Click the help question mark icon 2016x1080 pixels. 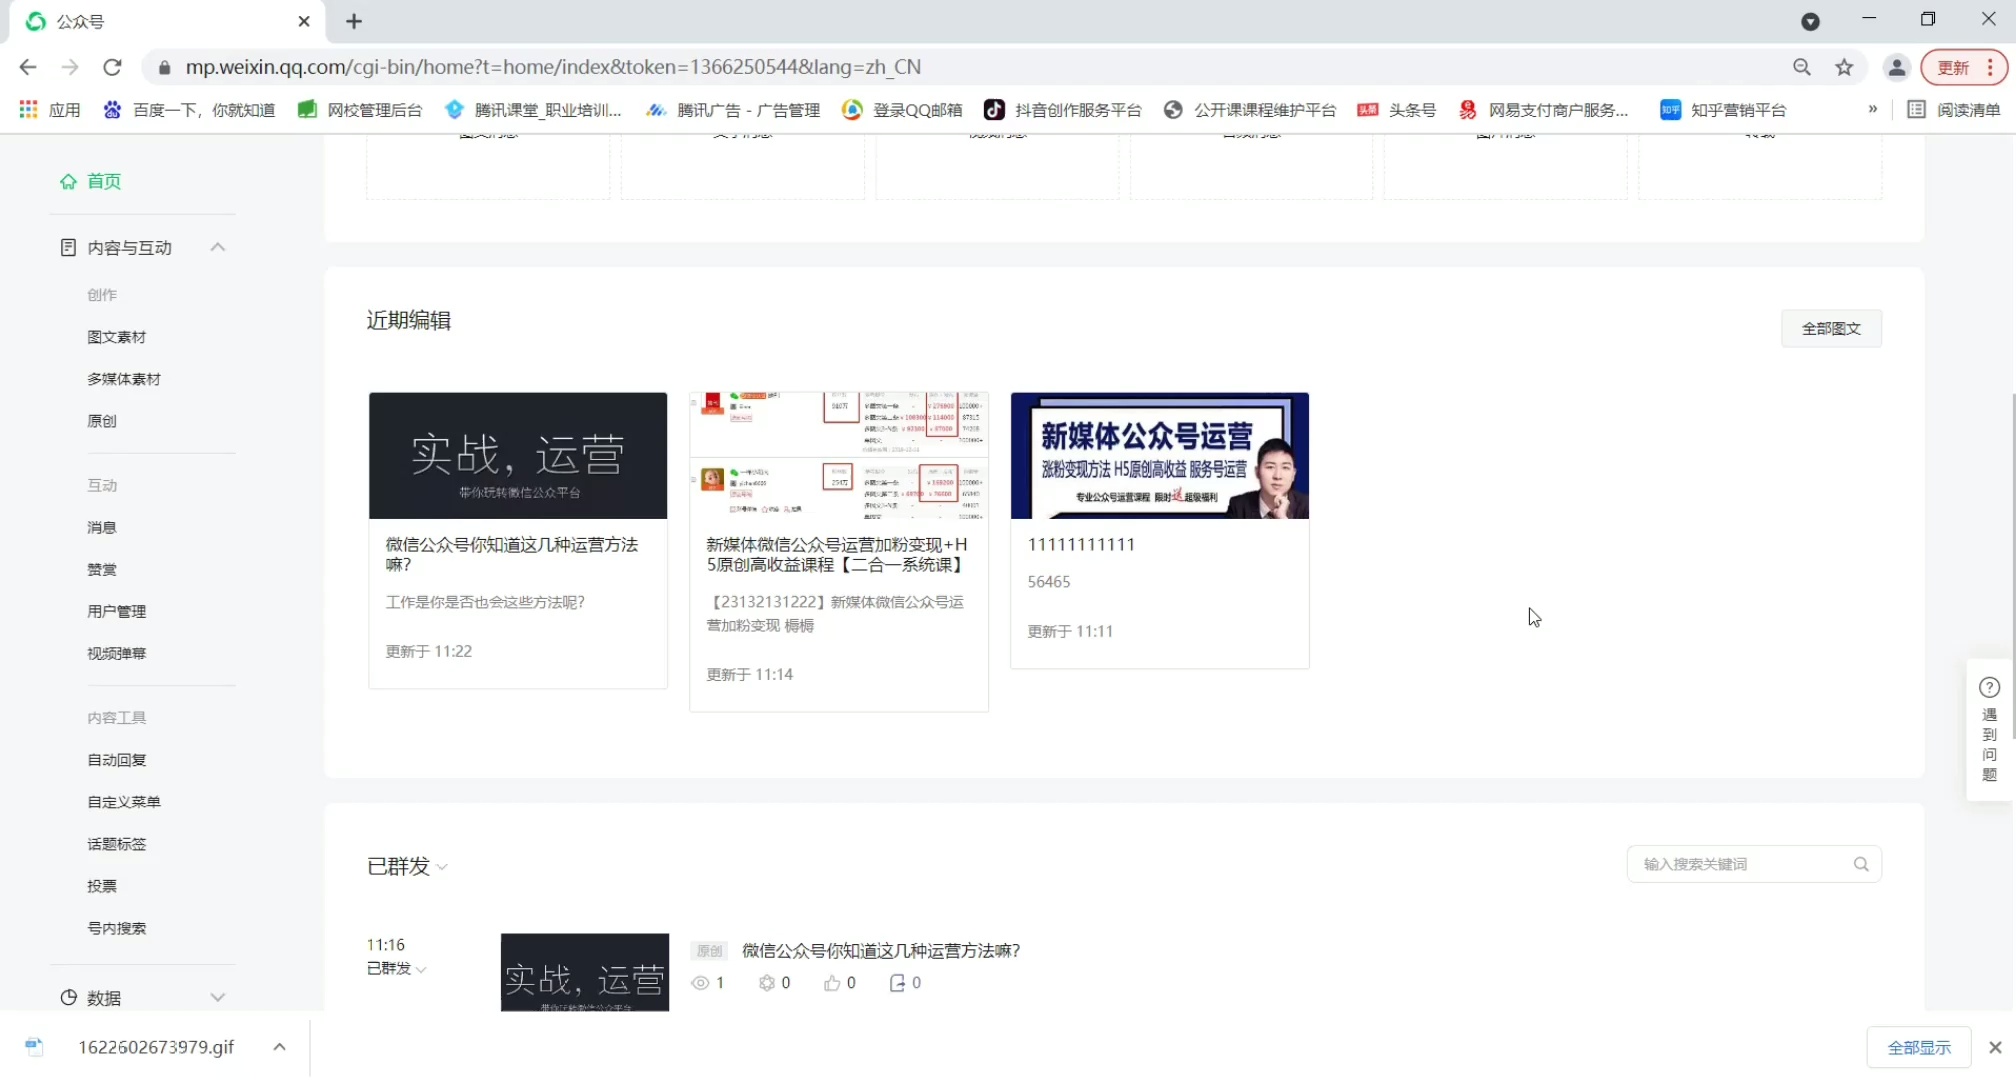pyautogui.click(x=1989, y=688)
